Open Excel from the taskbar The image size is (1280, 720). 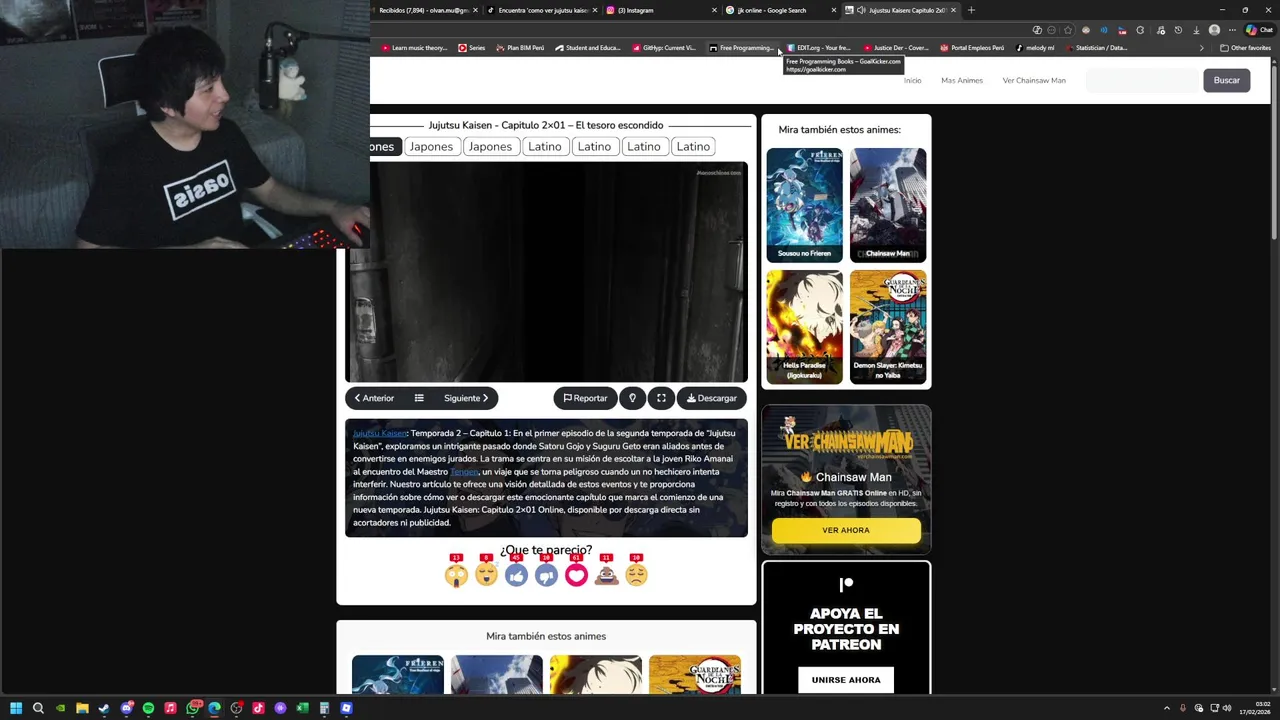pyautogui.click(x=302, y=708)
